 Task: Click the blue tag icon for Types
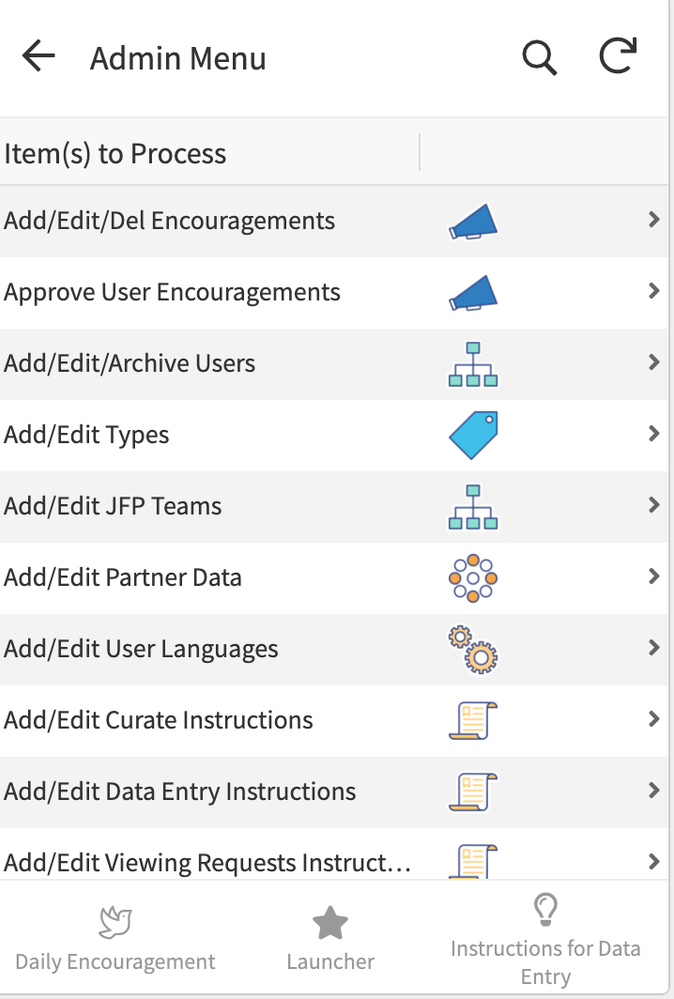[473, 435]
